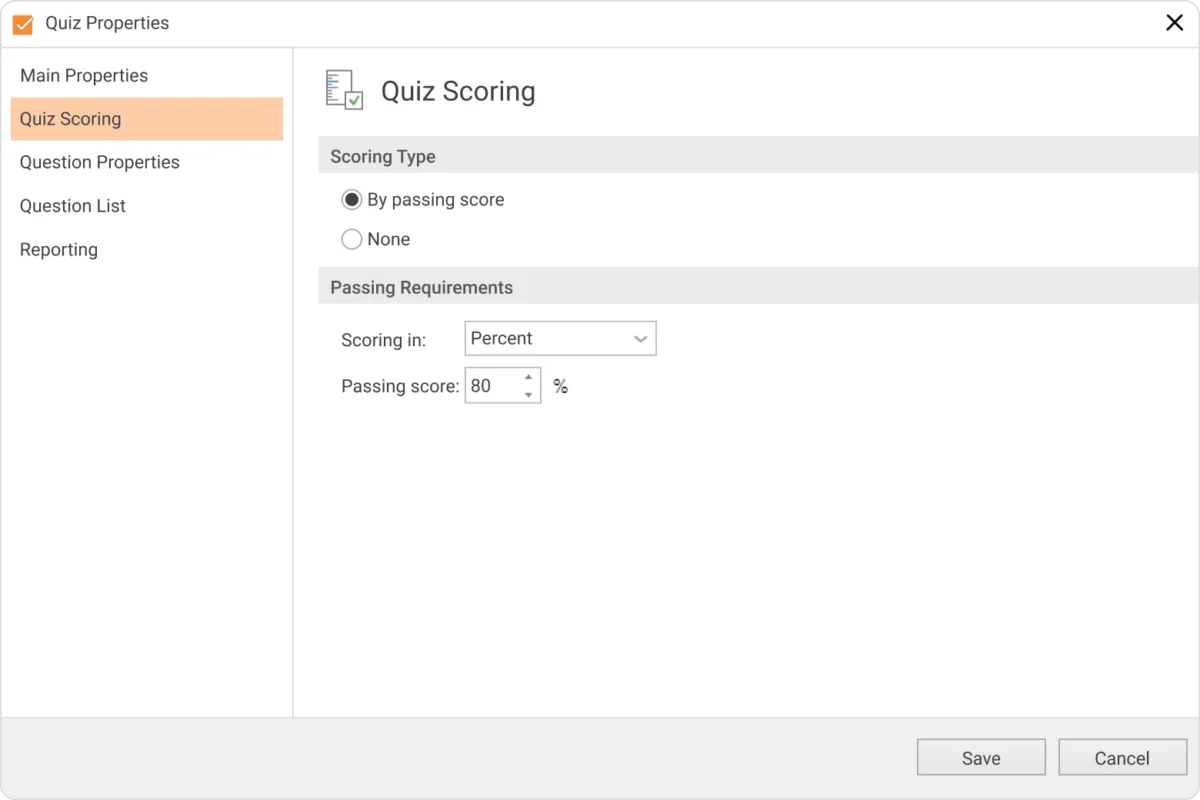This screenshot has width=1200, height=800.
Task: Click the percent sign beside passing score
Action: pos(561,386)
